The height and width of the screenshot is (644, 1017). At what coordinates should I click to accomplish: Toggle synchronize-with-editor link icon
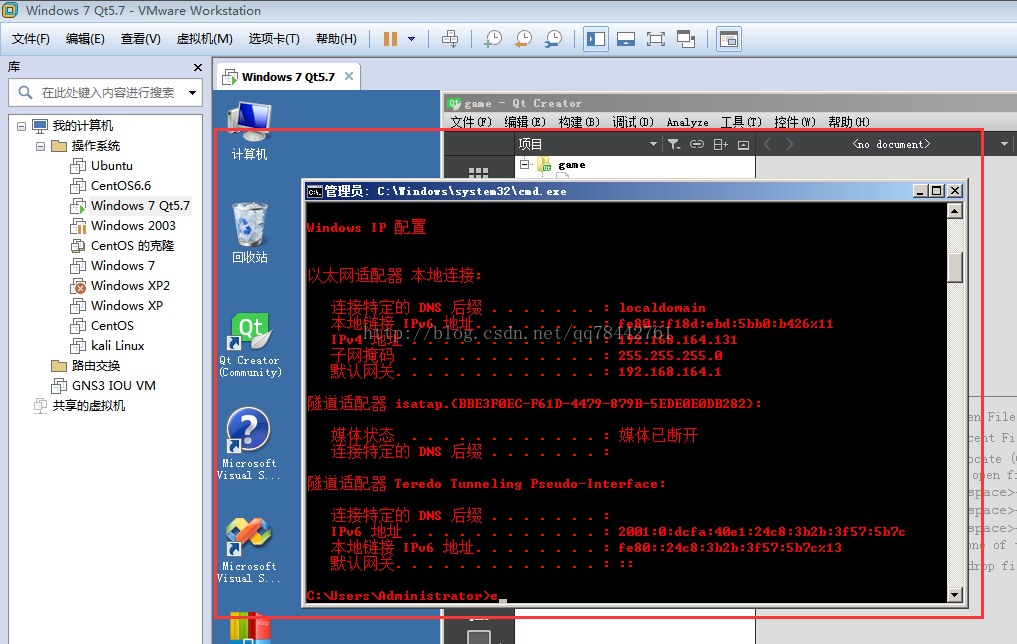click(x=697, y=144)
